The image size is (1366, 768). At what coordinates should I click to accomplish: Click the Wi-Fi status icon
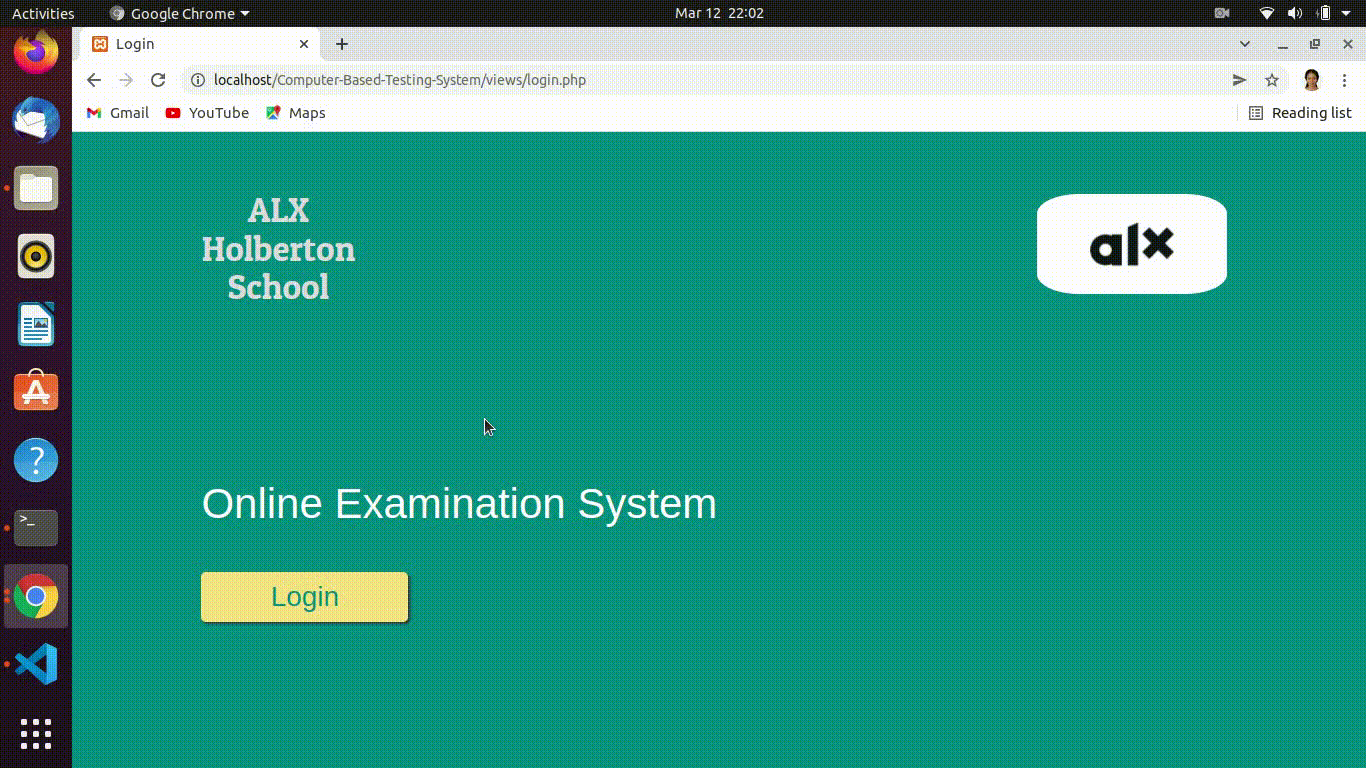pyautogui.click(x=1267, y=13)
